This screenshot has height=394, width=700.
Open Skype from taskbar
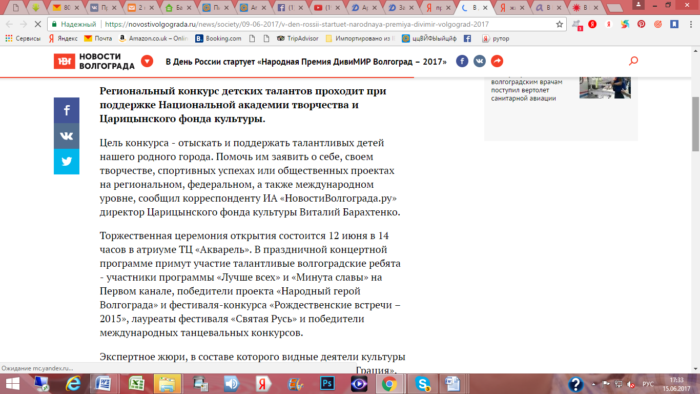[422, 384]
